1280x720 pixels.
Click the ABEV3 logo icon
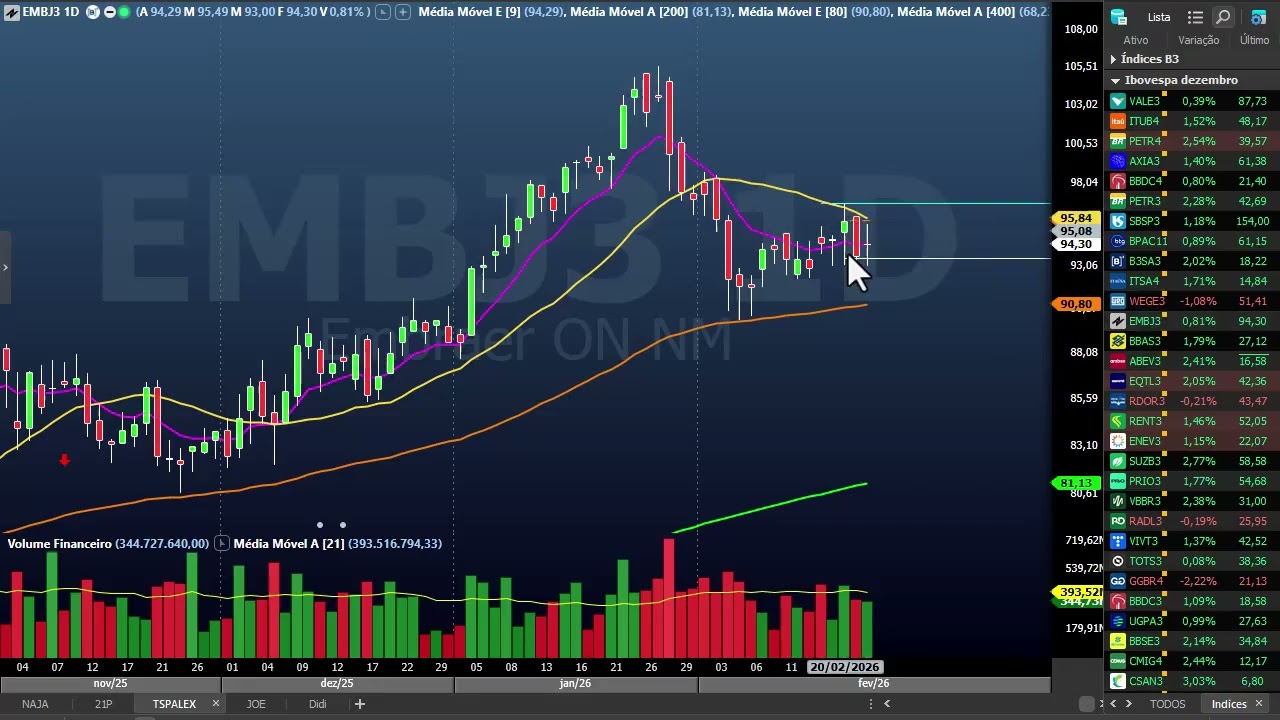click(1118, 361)
